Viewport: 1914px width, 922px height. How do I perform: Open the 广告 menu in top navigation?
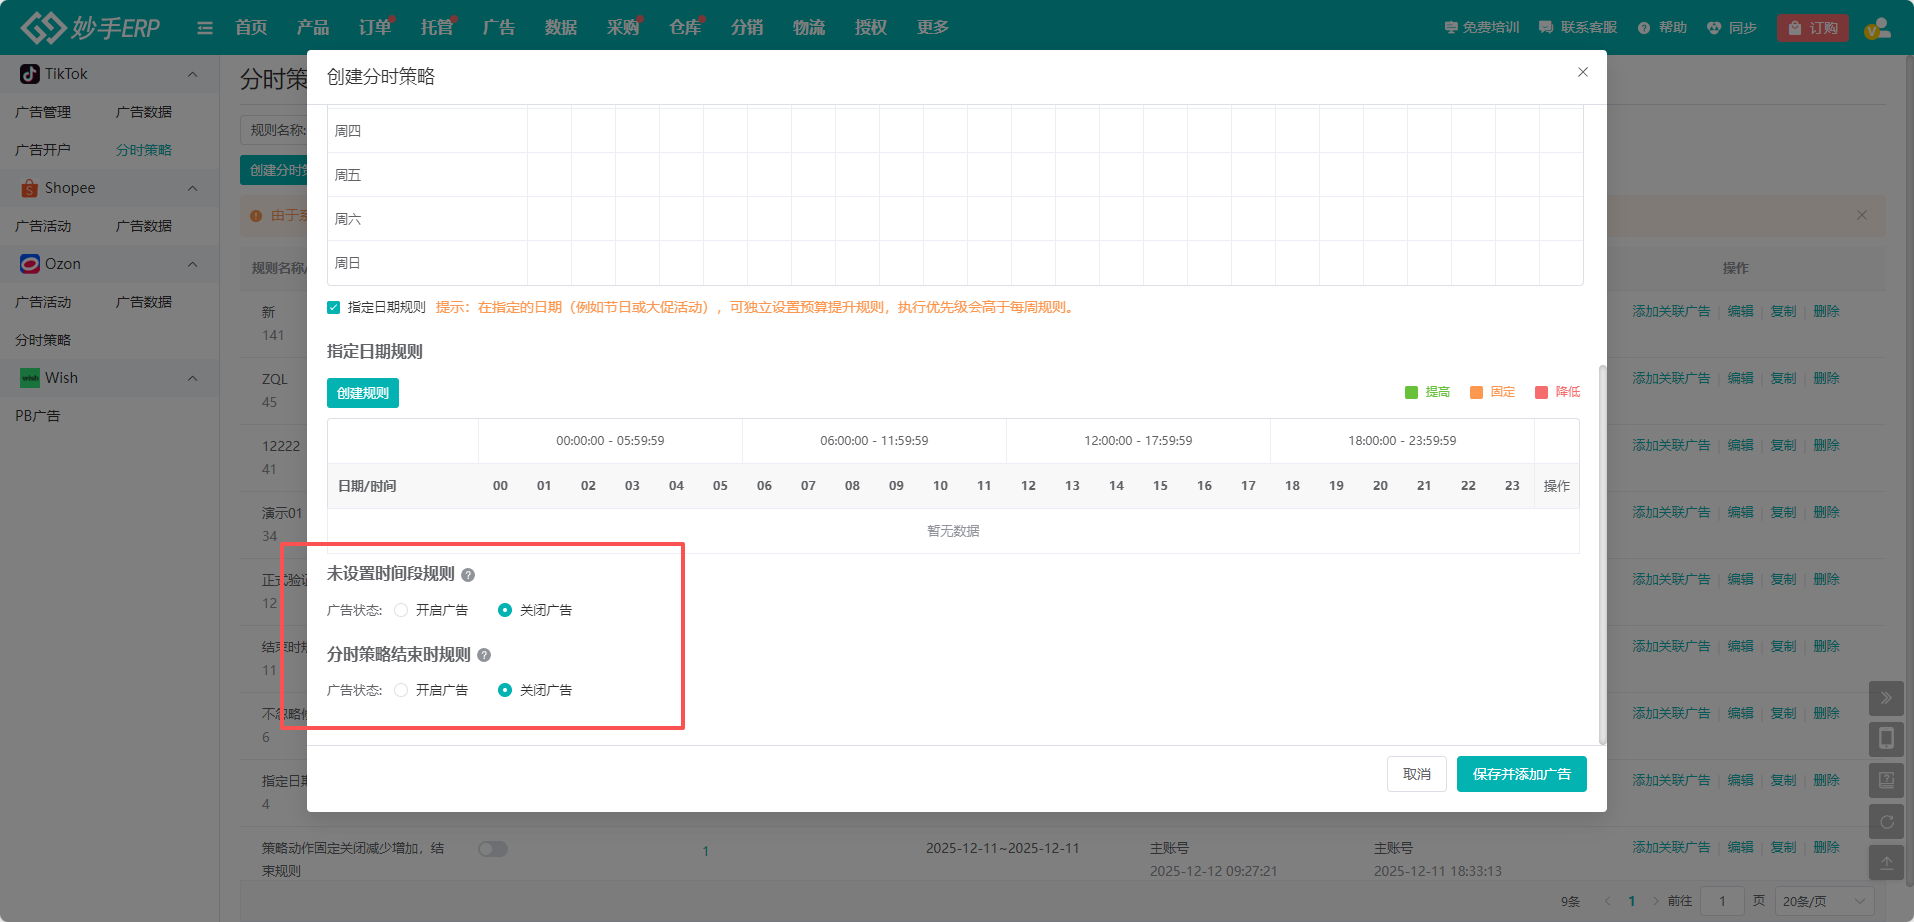498,27
